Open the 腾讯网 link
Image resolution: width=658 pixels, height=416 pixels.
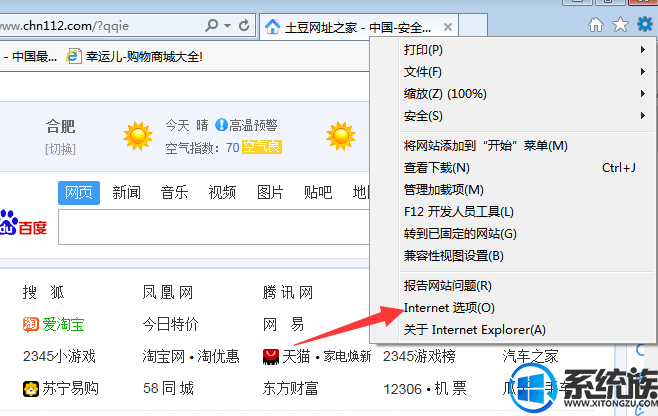click(288, 292)
